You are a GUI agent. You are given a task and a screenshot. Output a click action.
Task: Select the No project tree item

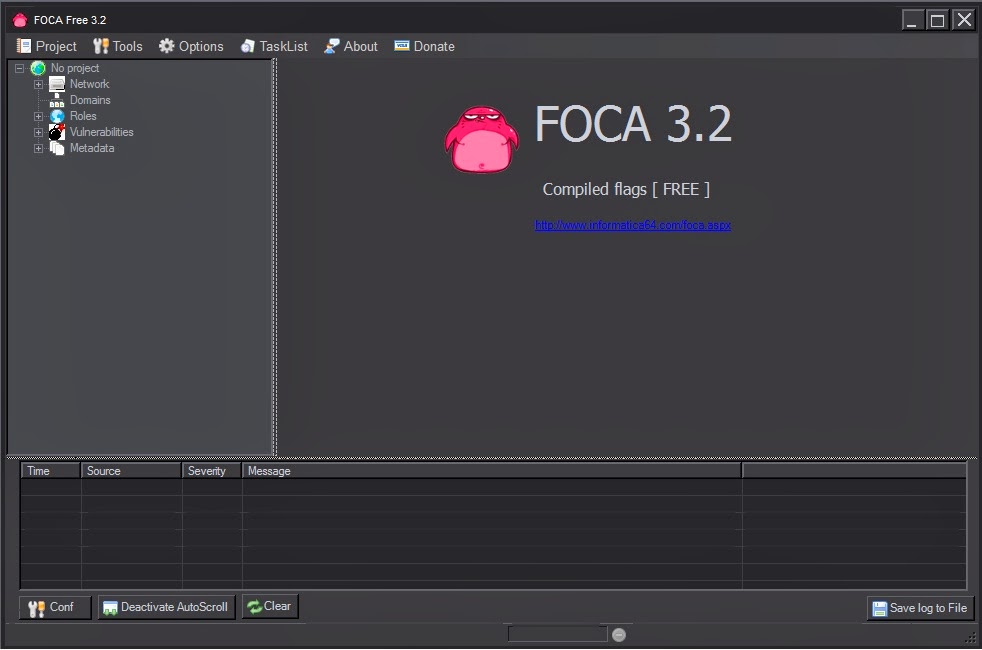[x=75, y=68]
